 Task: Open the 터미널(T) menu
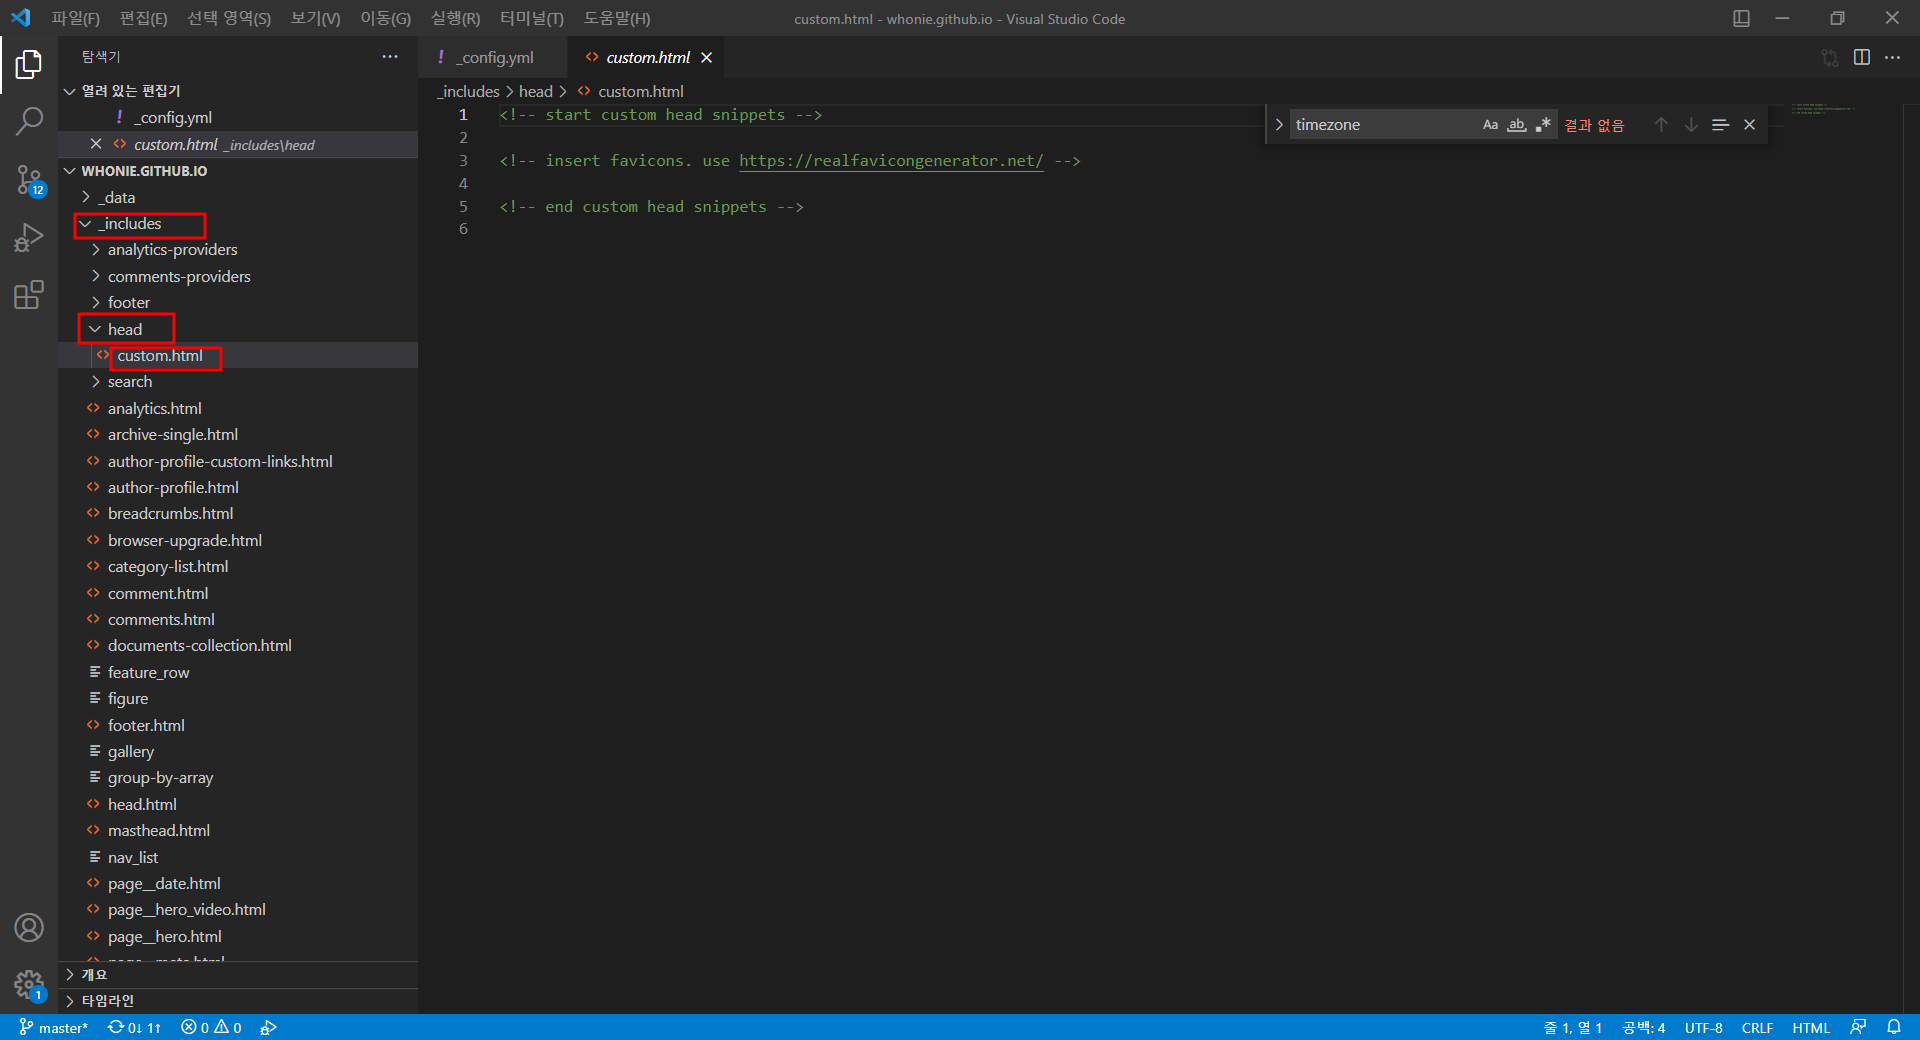coord(532,18)
